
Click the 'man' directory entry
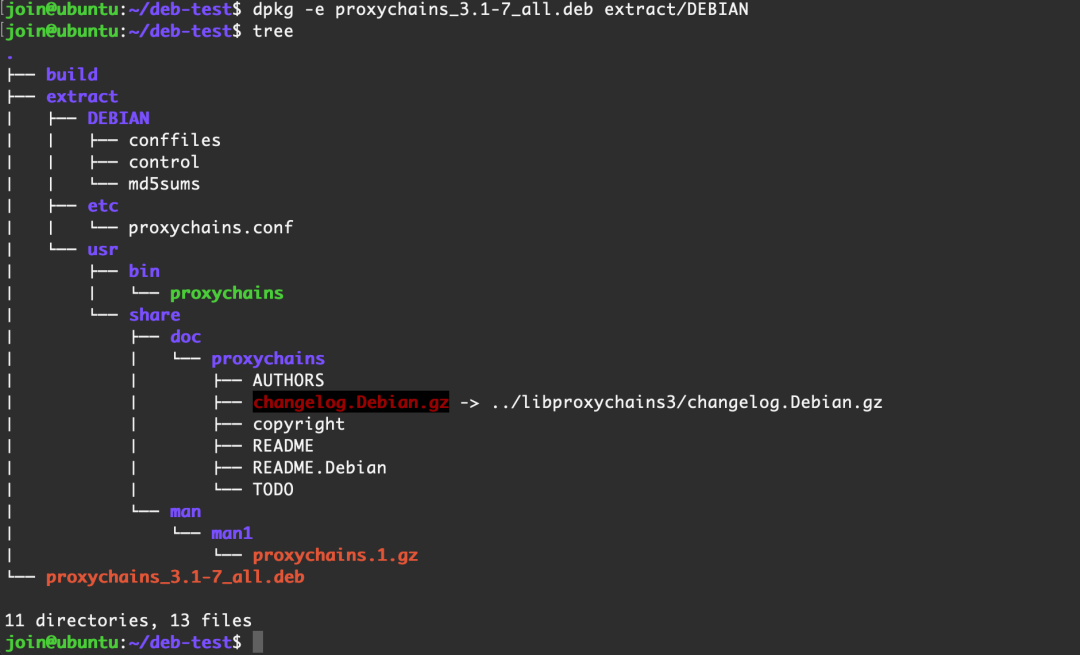tap(185, 512)
